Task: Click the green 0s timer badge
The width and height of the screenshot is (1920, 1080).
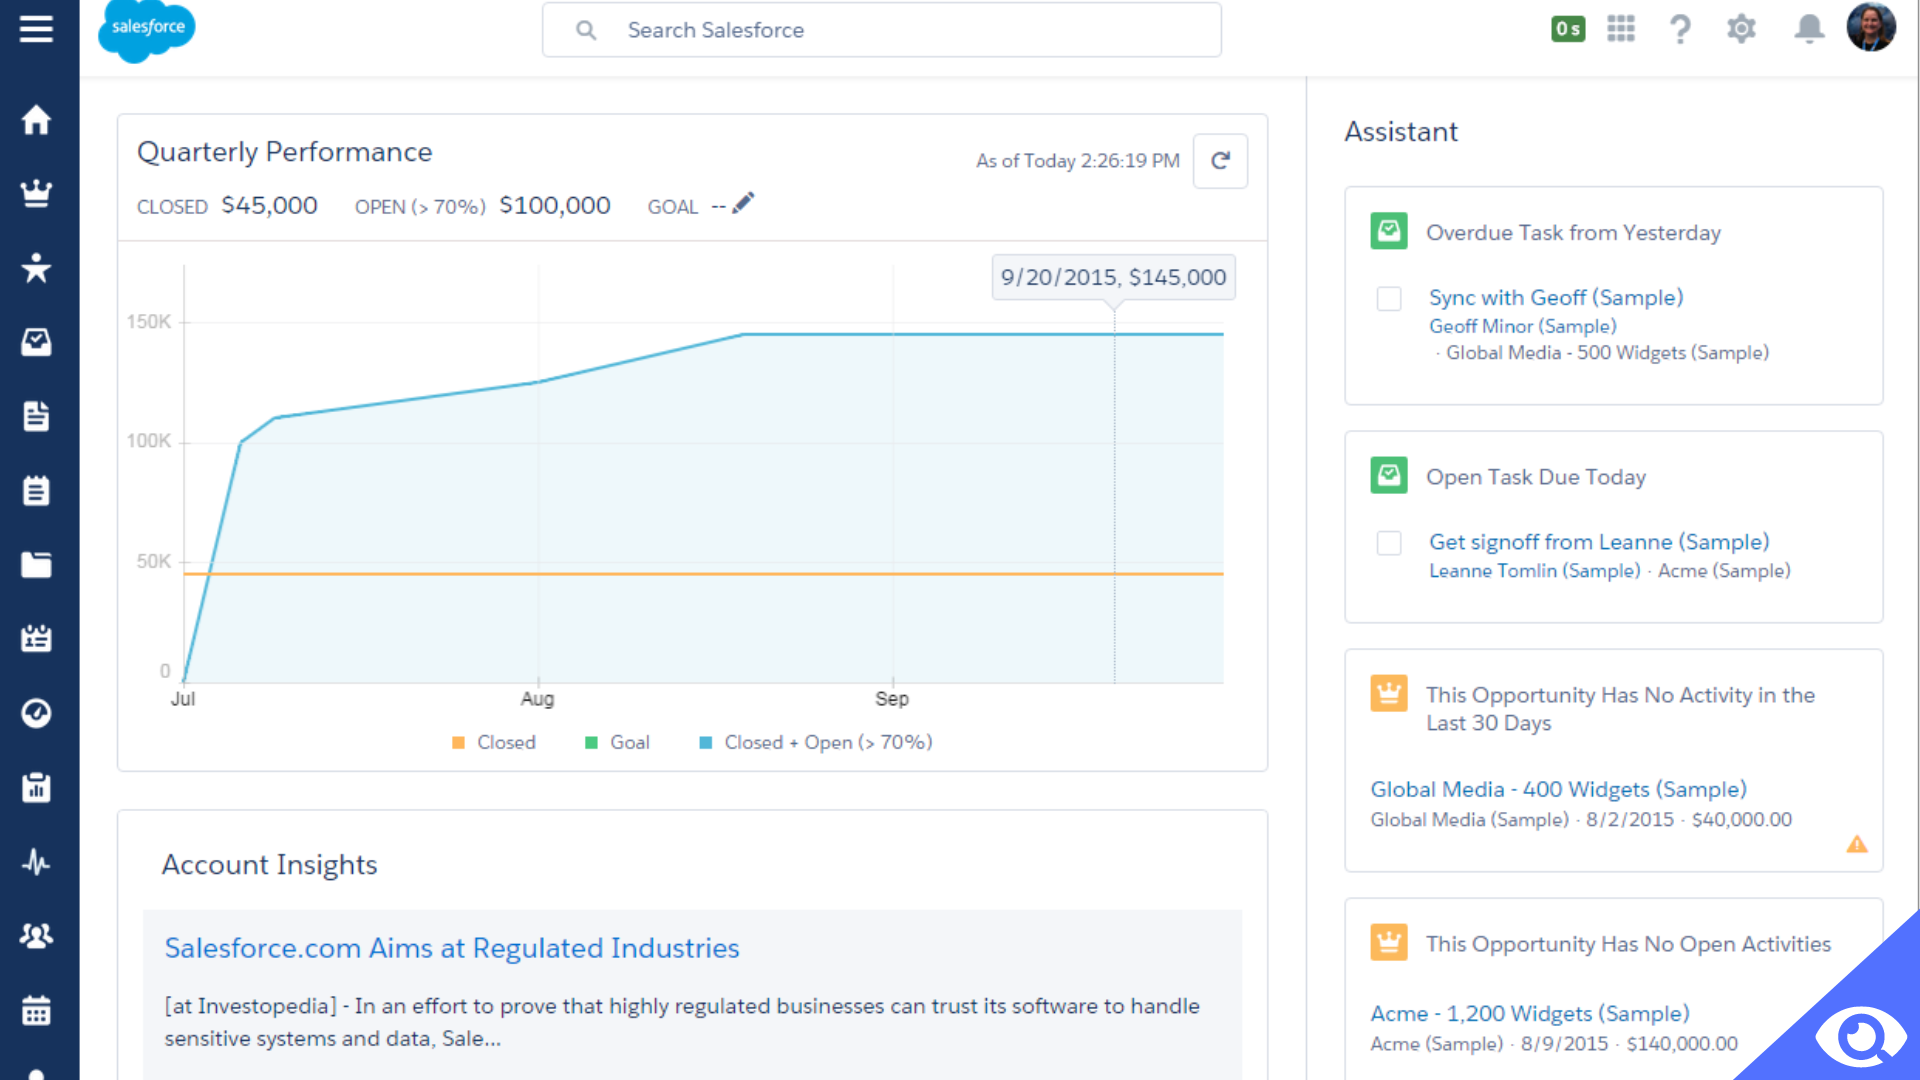Action: (x=1568, y=29)
